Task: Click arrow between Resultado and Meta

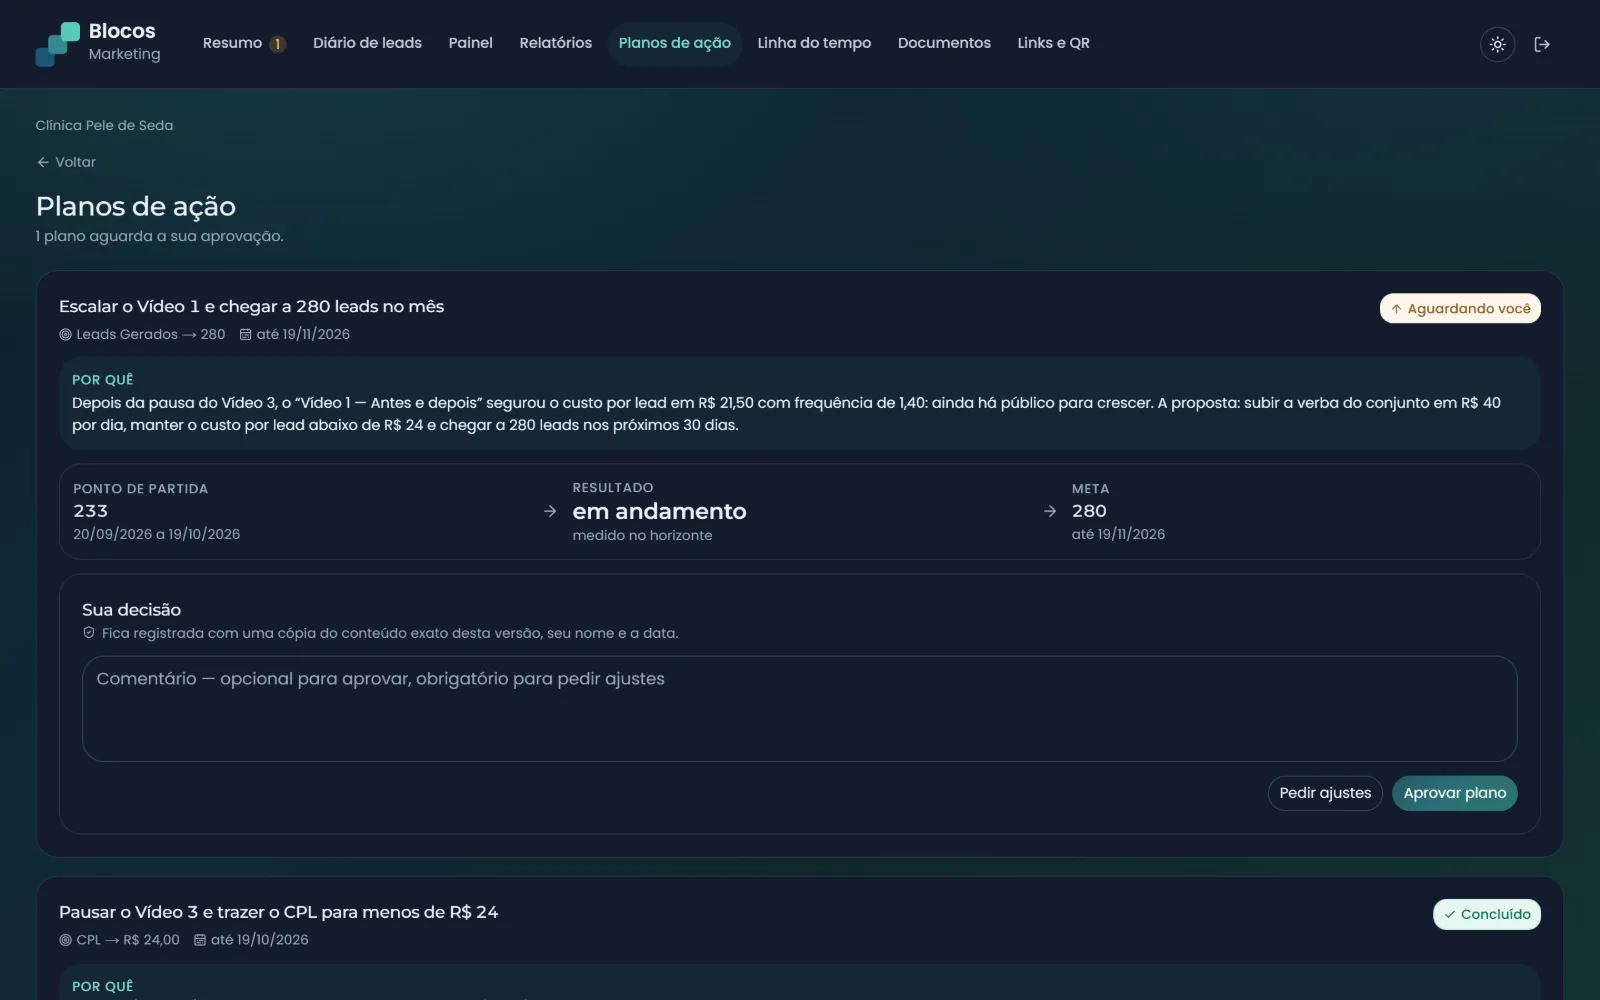Action: pos(1049,511)
